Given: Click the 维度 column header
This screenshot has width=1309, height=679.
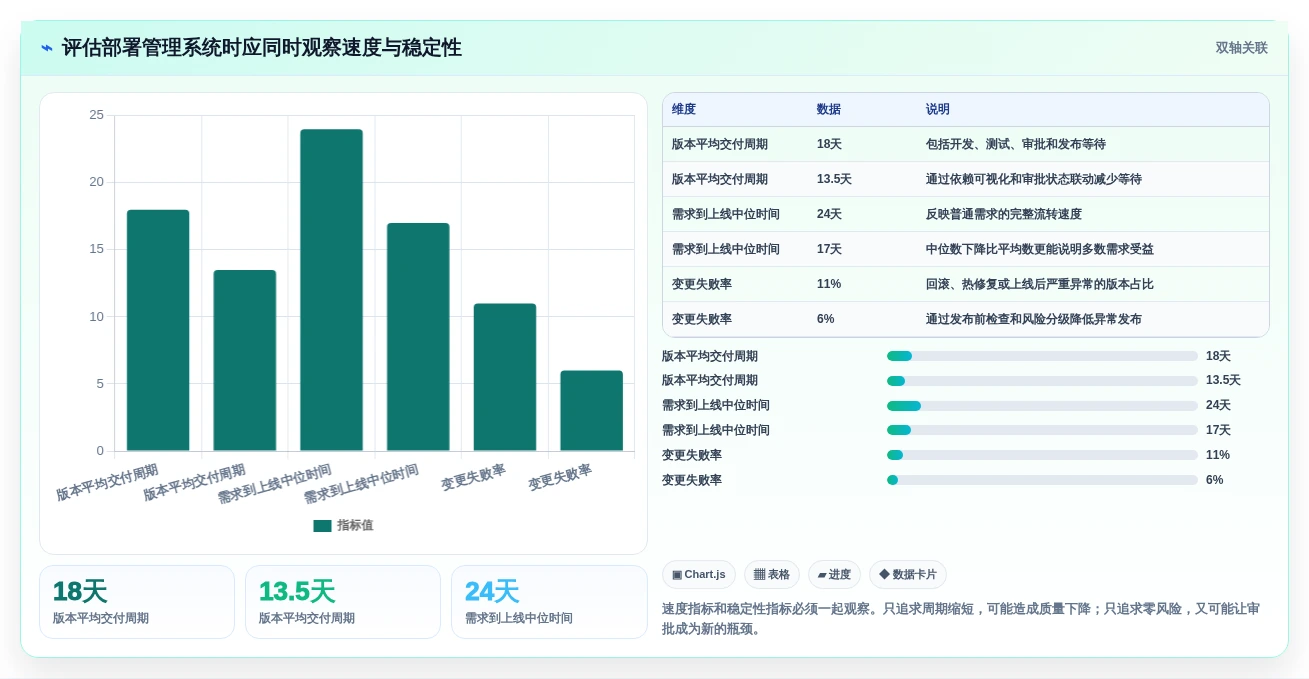Looking at the screenshot, I should pos(684,110).
